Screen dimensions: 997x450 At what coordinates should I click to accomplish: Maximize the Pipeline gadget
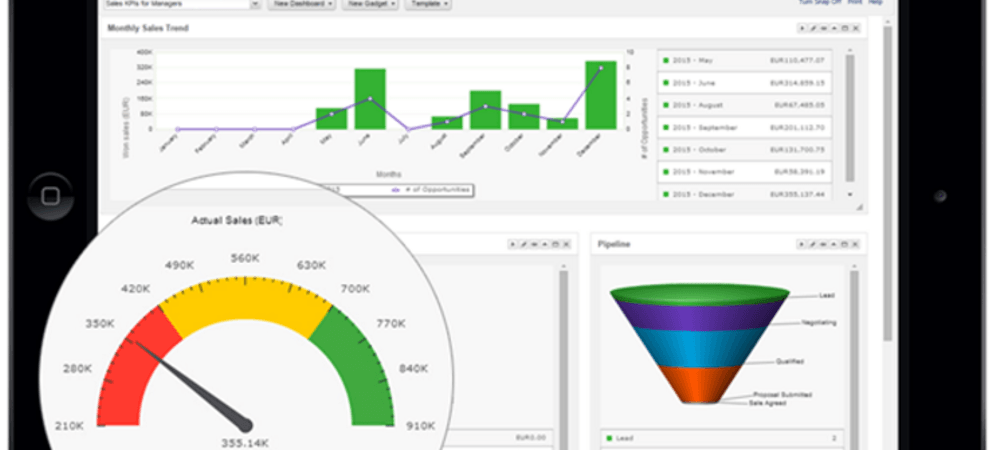click(844, 244)
